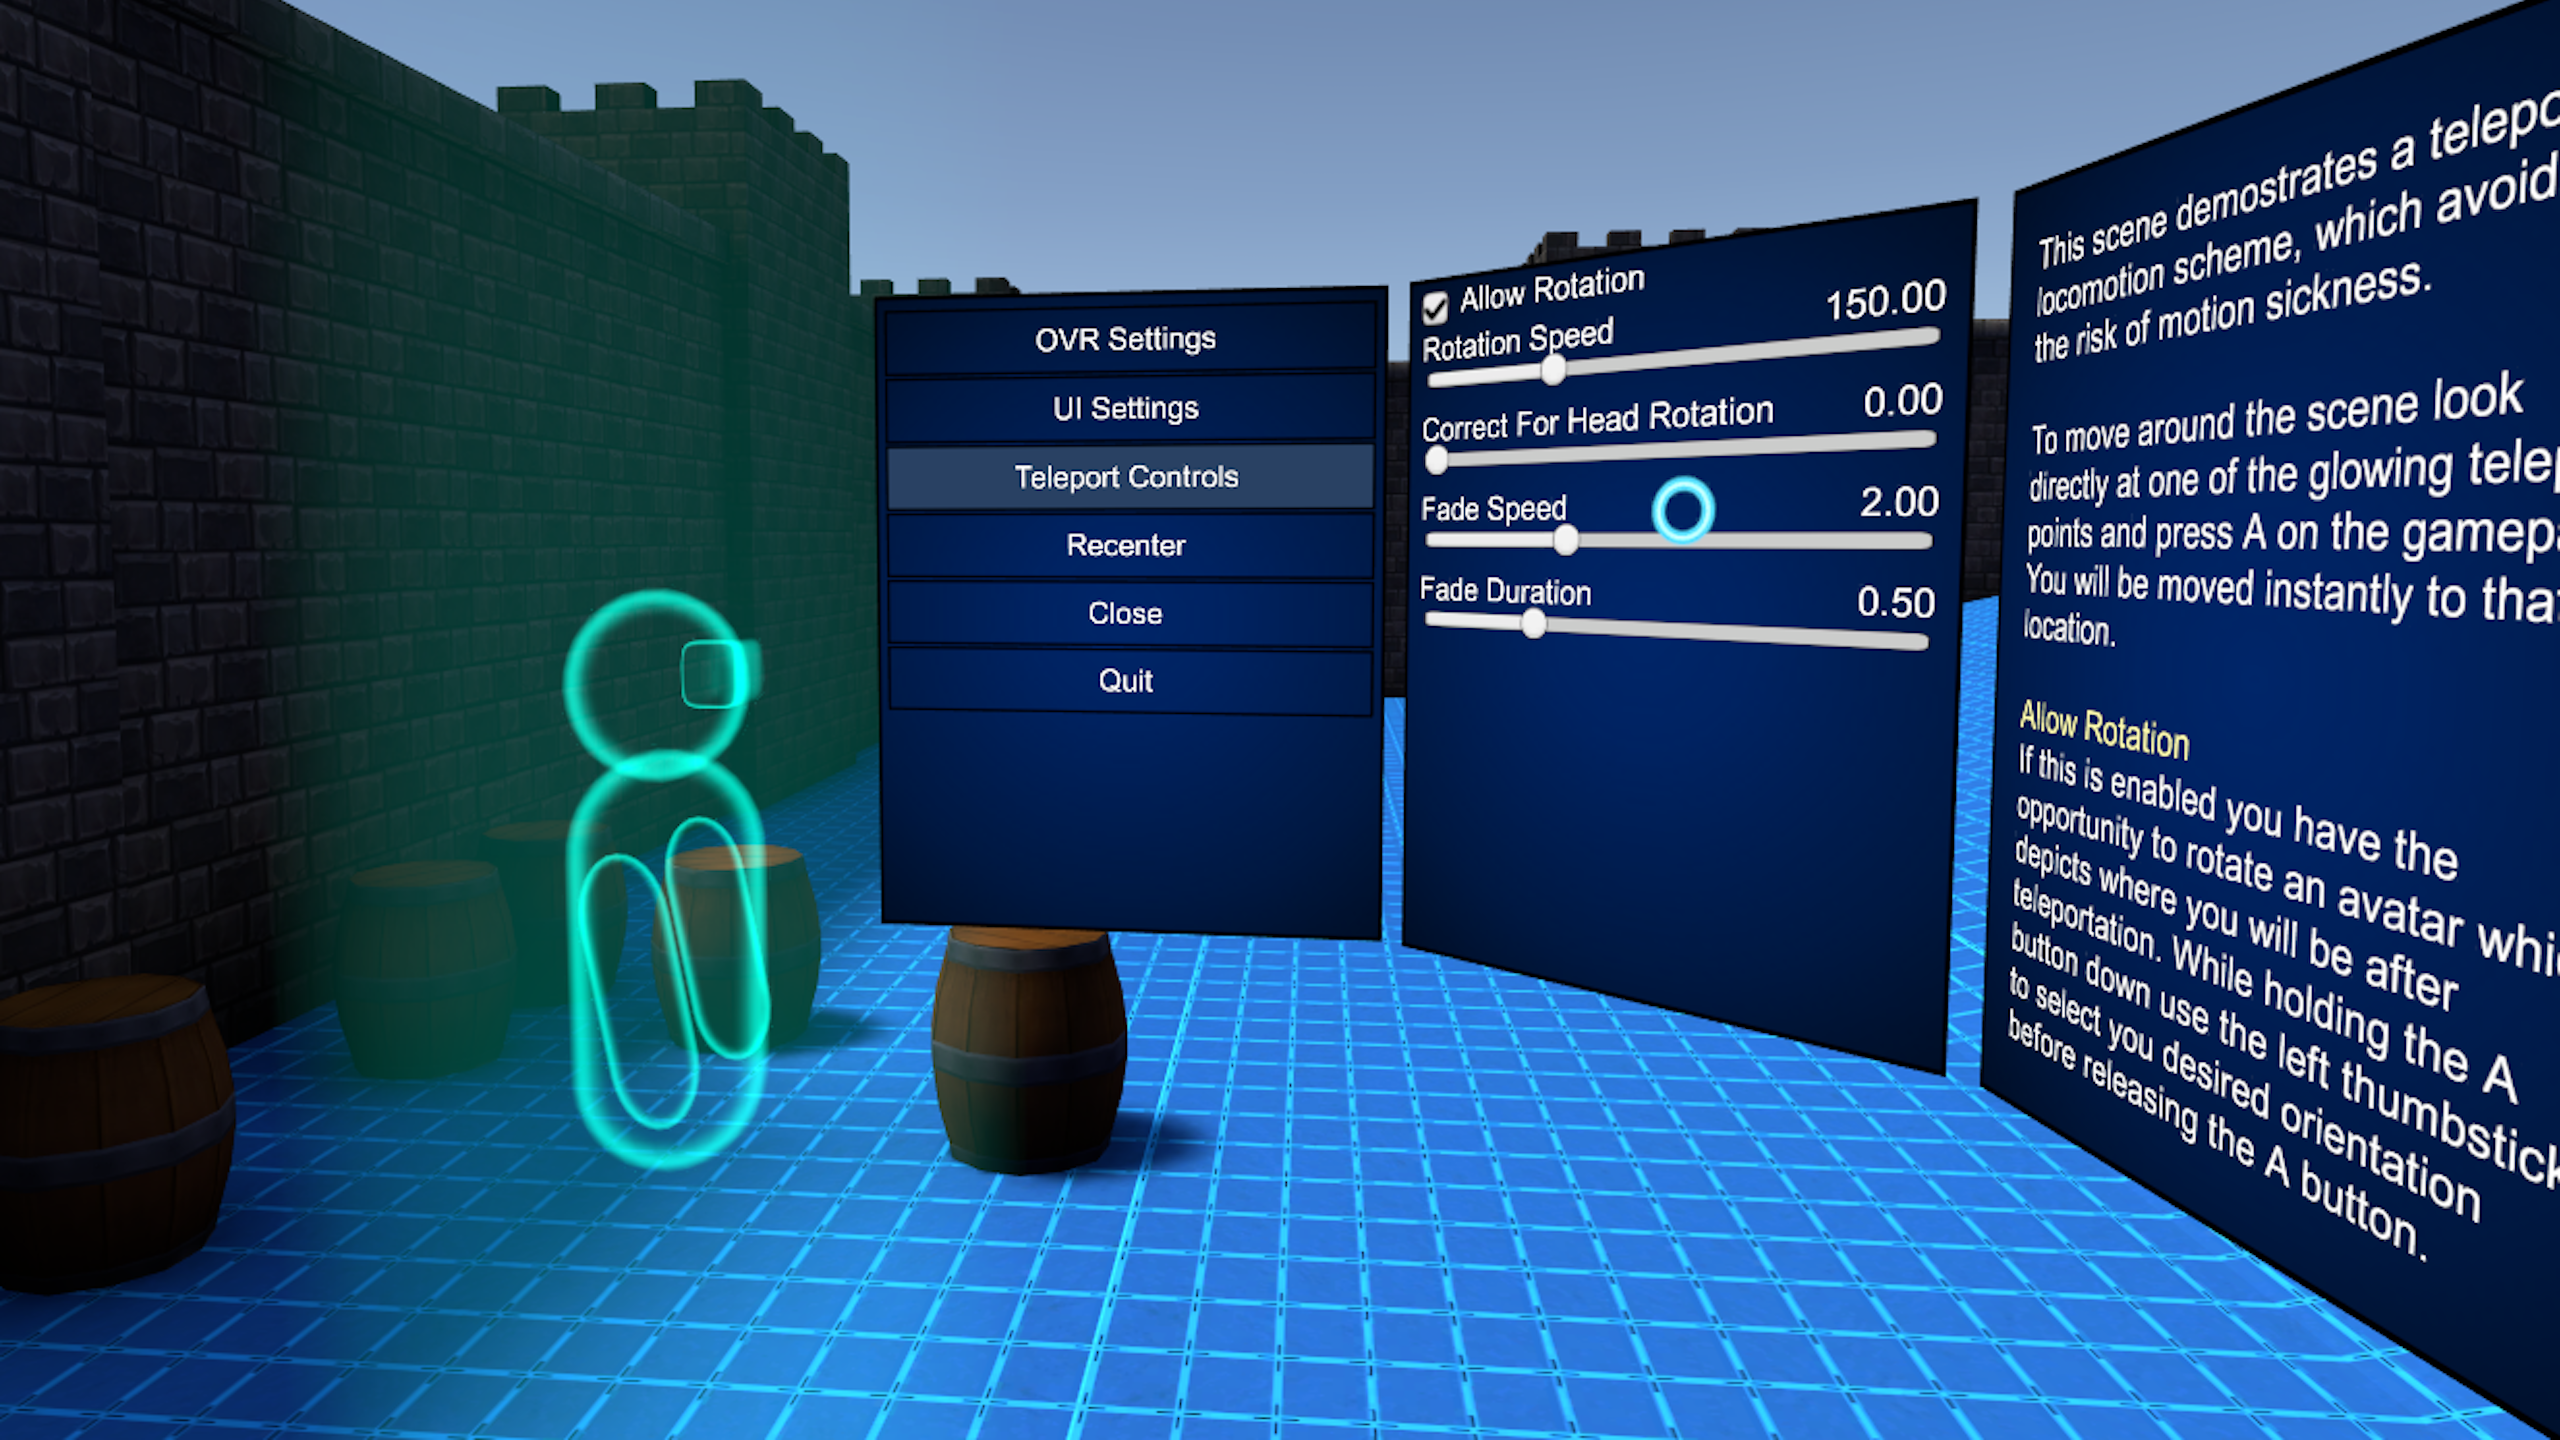Screen dimensions: 2560x1440
Task: Select the Teleport Controls menu entry
Action: pyautogui.click(x=1126, y=477)
